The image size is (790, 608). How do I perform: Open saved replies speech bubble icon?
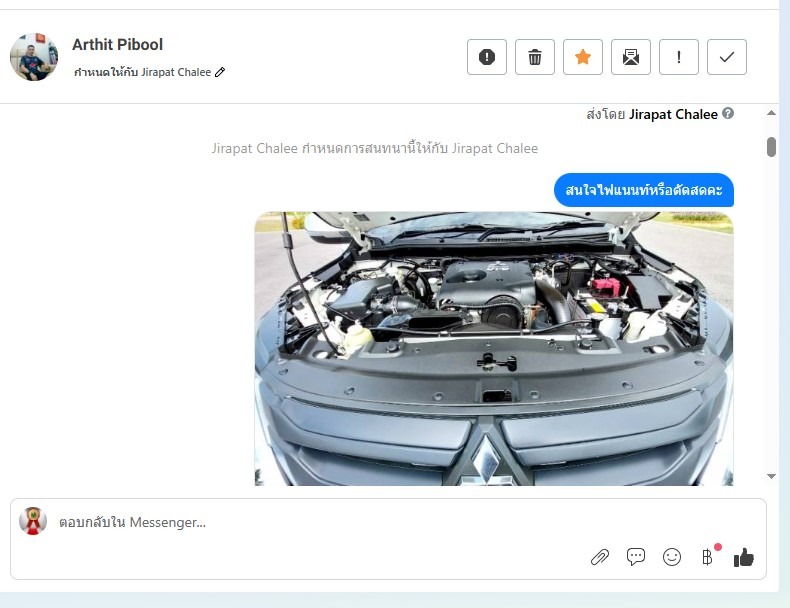pos(636,557)
